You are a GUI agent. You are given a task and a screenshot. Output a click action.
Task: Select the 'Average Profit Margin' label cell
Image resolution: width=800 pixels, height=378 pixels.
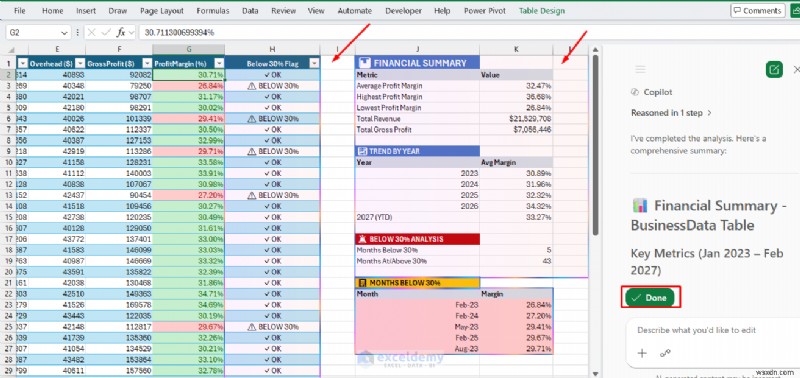tap(417, 86)
